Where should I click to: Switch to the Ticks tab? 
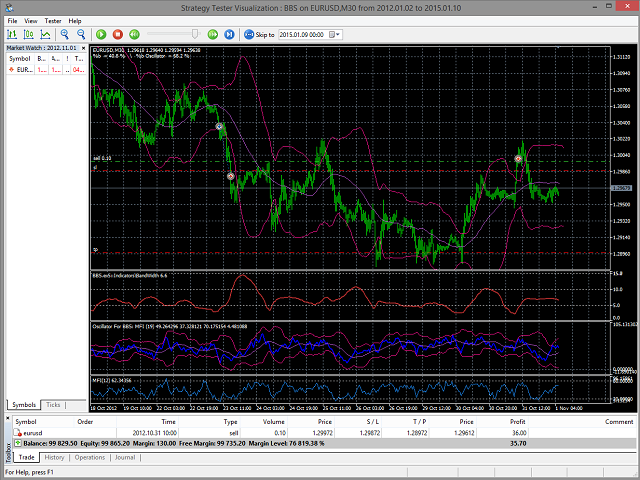[53, 405]
